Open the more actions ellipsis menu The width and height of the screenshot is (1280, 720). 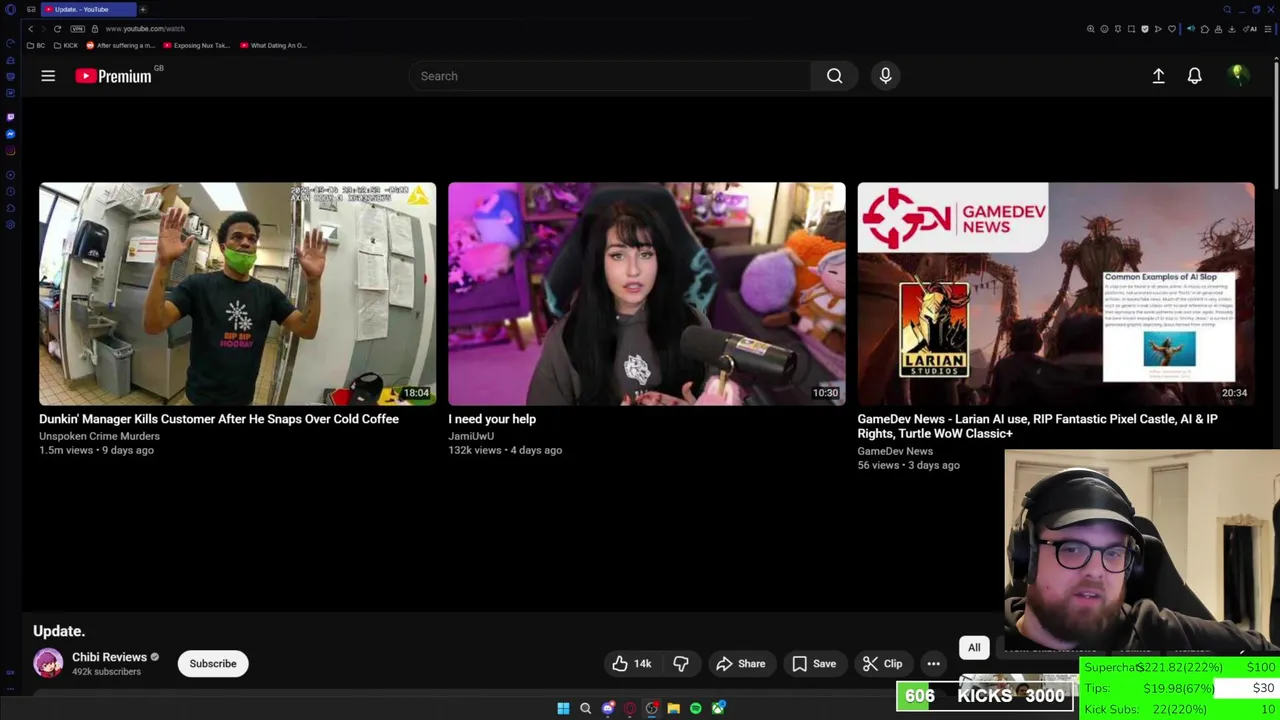[933, 664]
